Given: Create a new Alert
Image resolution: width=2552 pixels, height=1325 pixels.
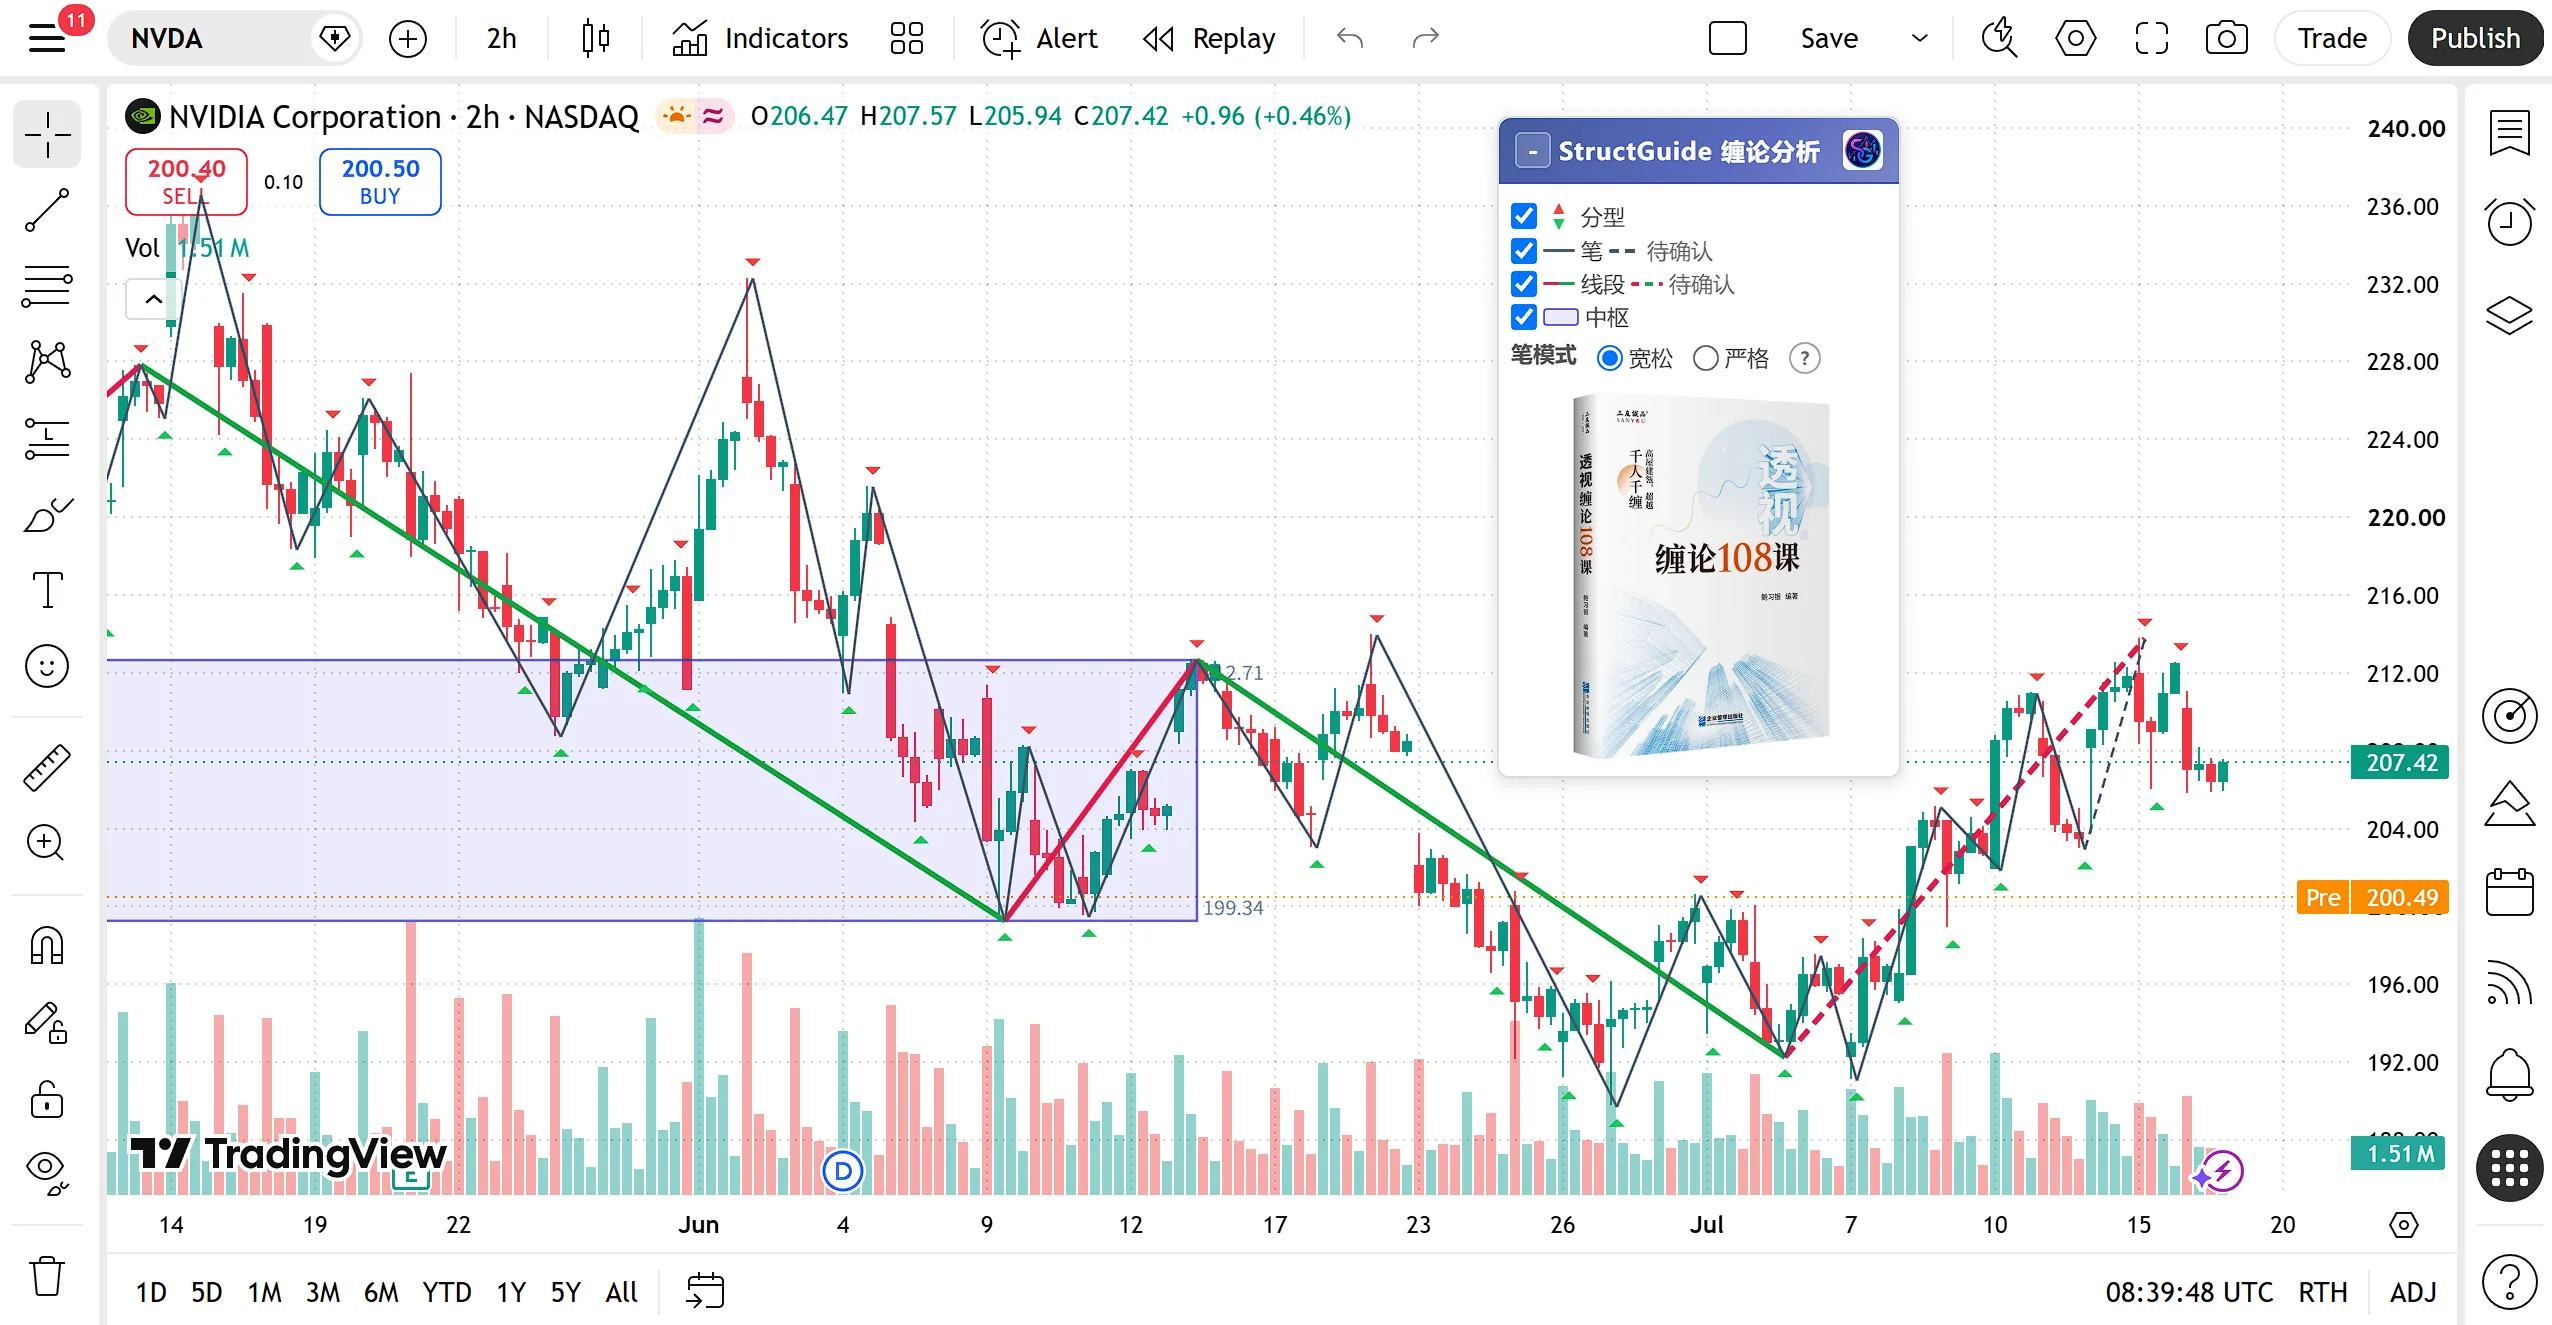Looking at the screenshot, I should [1039, 38].
